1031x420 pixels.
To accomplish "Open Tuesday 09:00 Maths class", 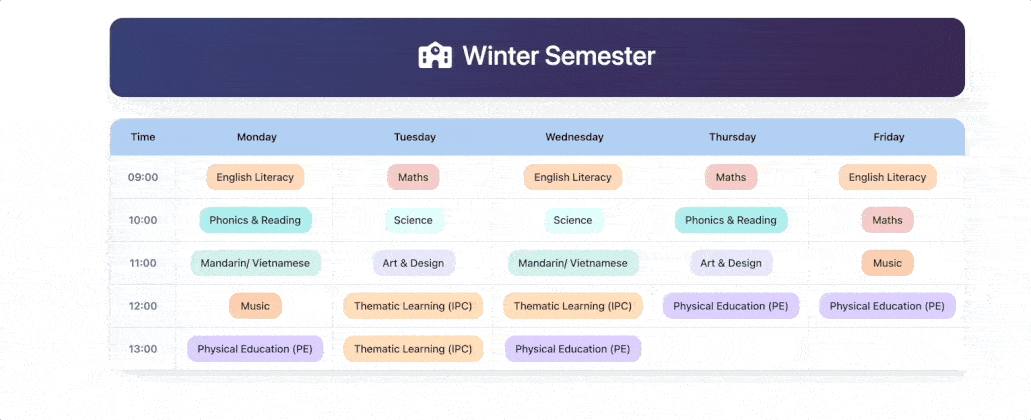I will 413,177.
